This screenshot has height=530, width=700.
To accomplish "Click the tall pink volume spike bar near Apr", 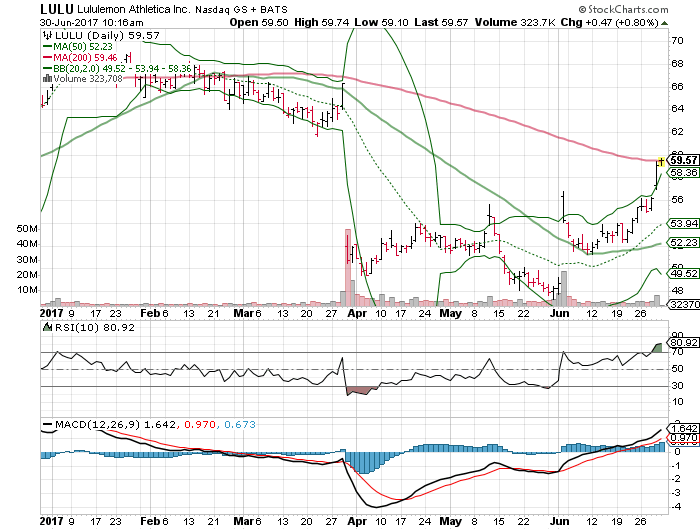I will point(348,267).
